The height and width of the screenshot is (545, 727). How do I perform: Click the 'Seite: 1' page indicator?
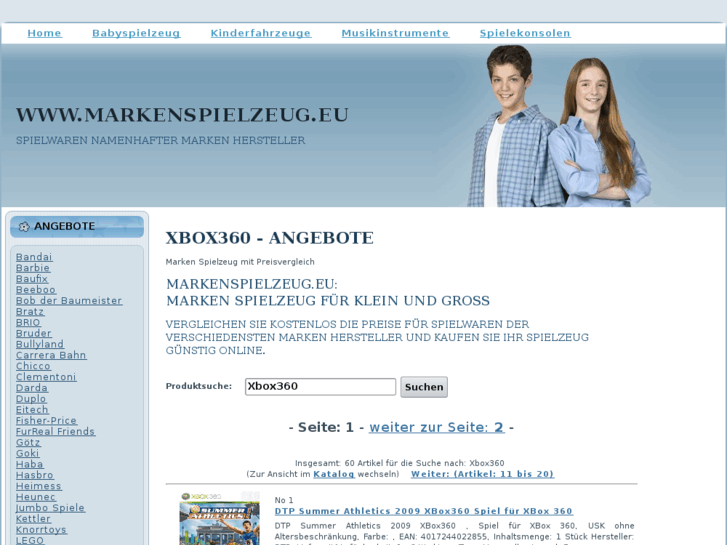(326, 427)
